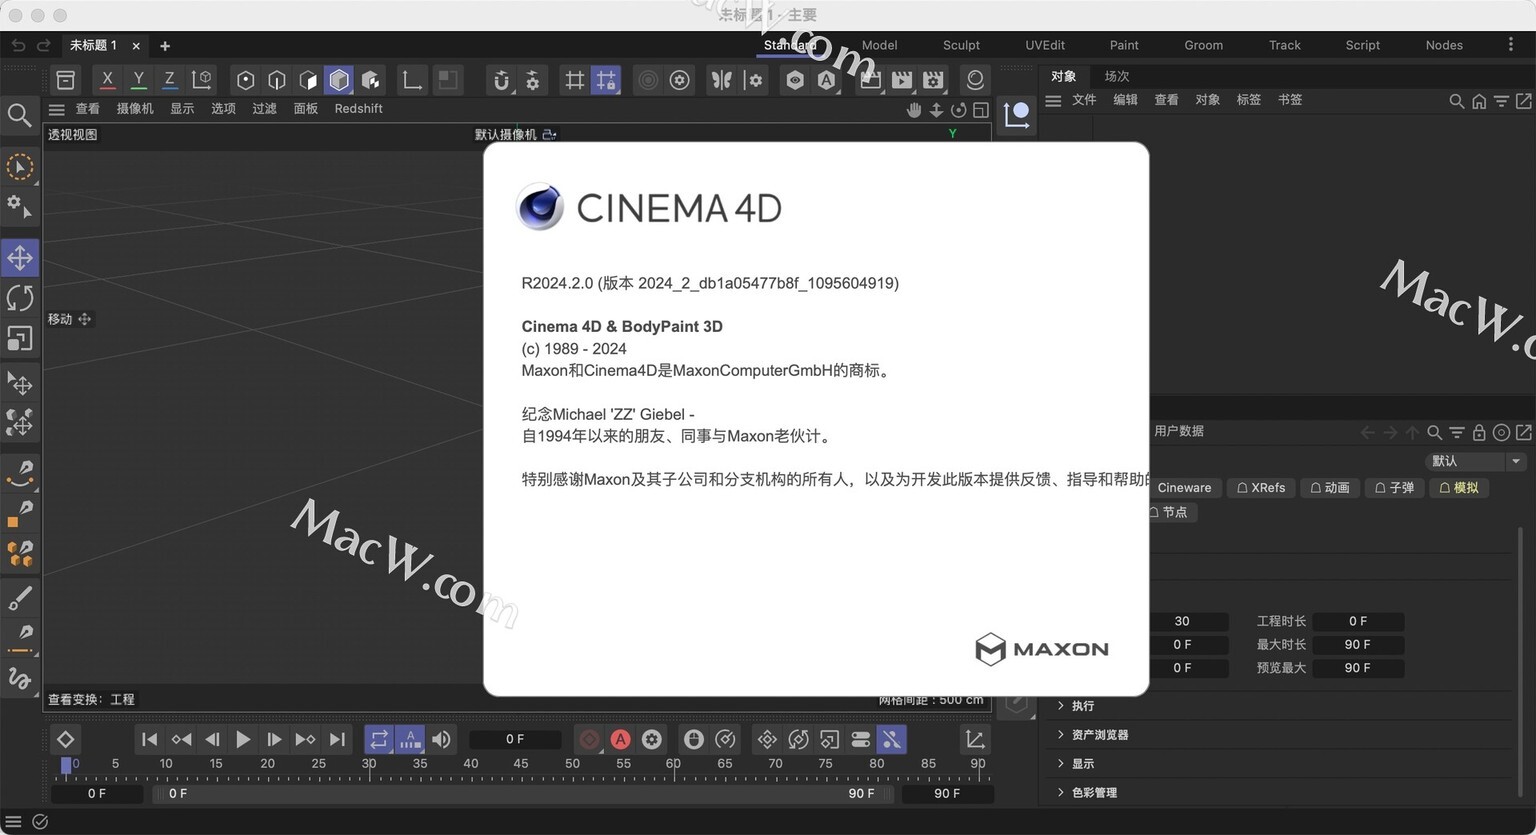Go to end of animation
This screenshot has width=1536, height=835.
tap(337, 739)
